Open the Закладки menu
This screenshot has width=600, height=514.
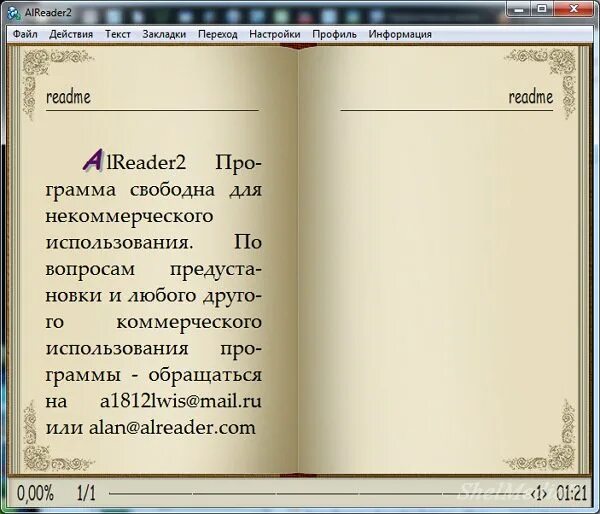pos(164,34)
